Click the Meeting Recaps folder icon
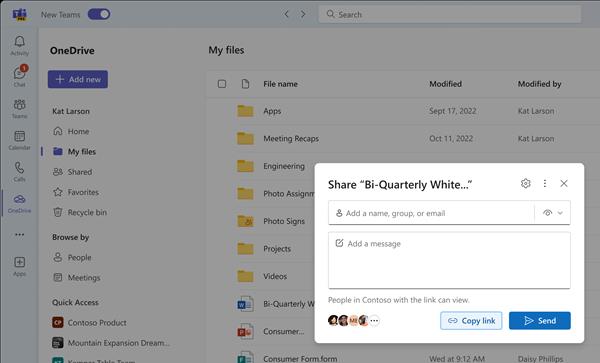Screen dimensions: 600x363 click(245, 138)
